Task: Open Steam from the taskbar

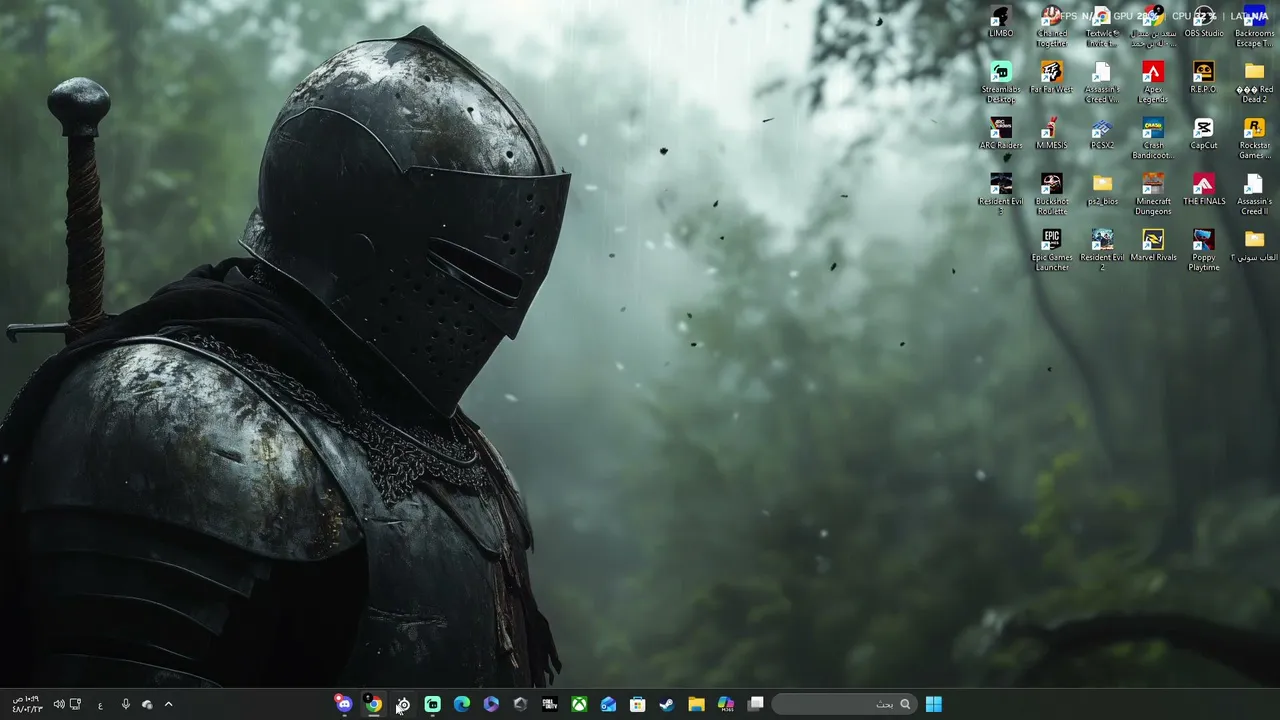Action: point(667,704)
